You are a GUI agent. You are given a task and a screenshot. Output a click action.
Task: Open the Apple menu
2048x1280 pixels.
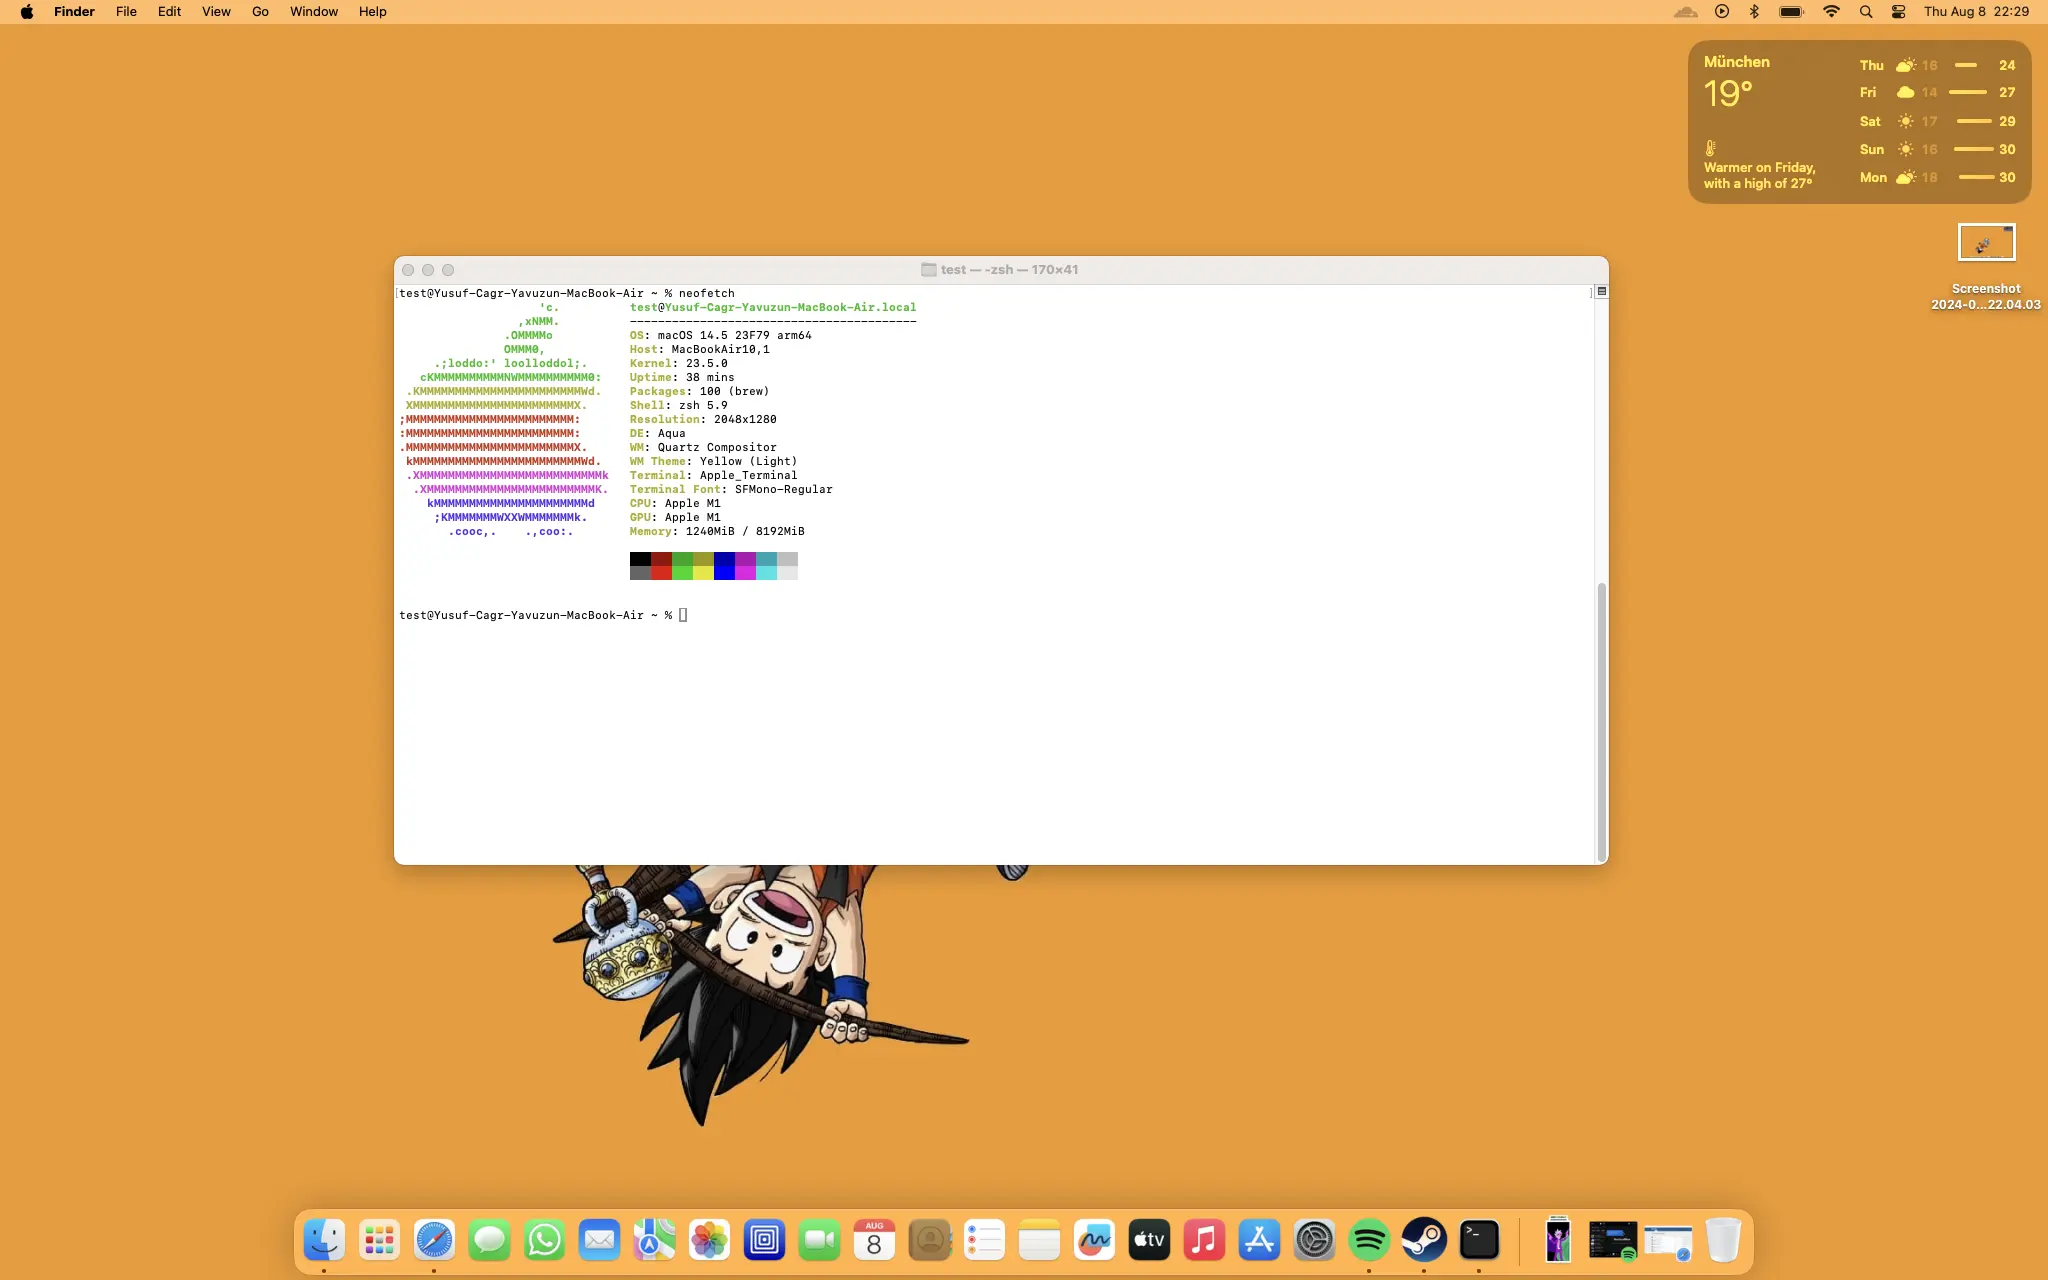pyautogui.click(x=27, y=12)
